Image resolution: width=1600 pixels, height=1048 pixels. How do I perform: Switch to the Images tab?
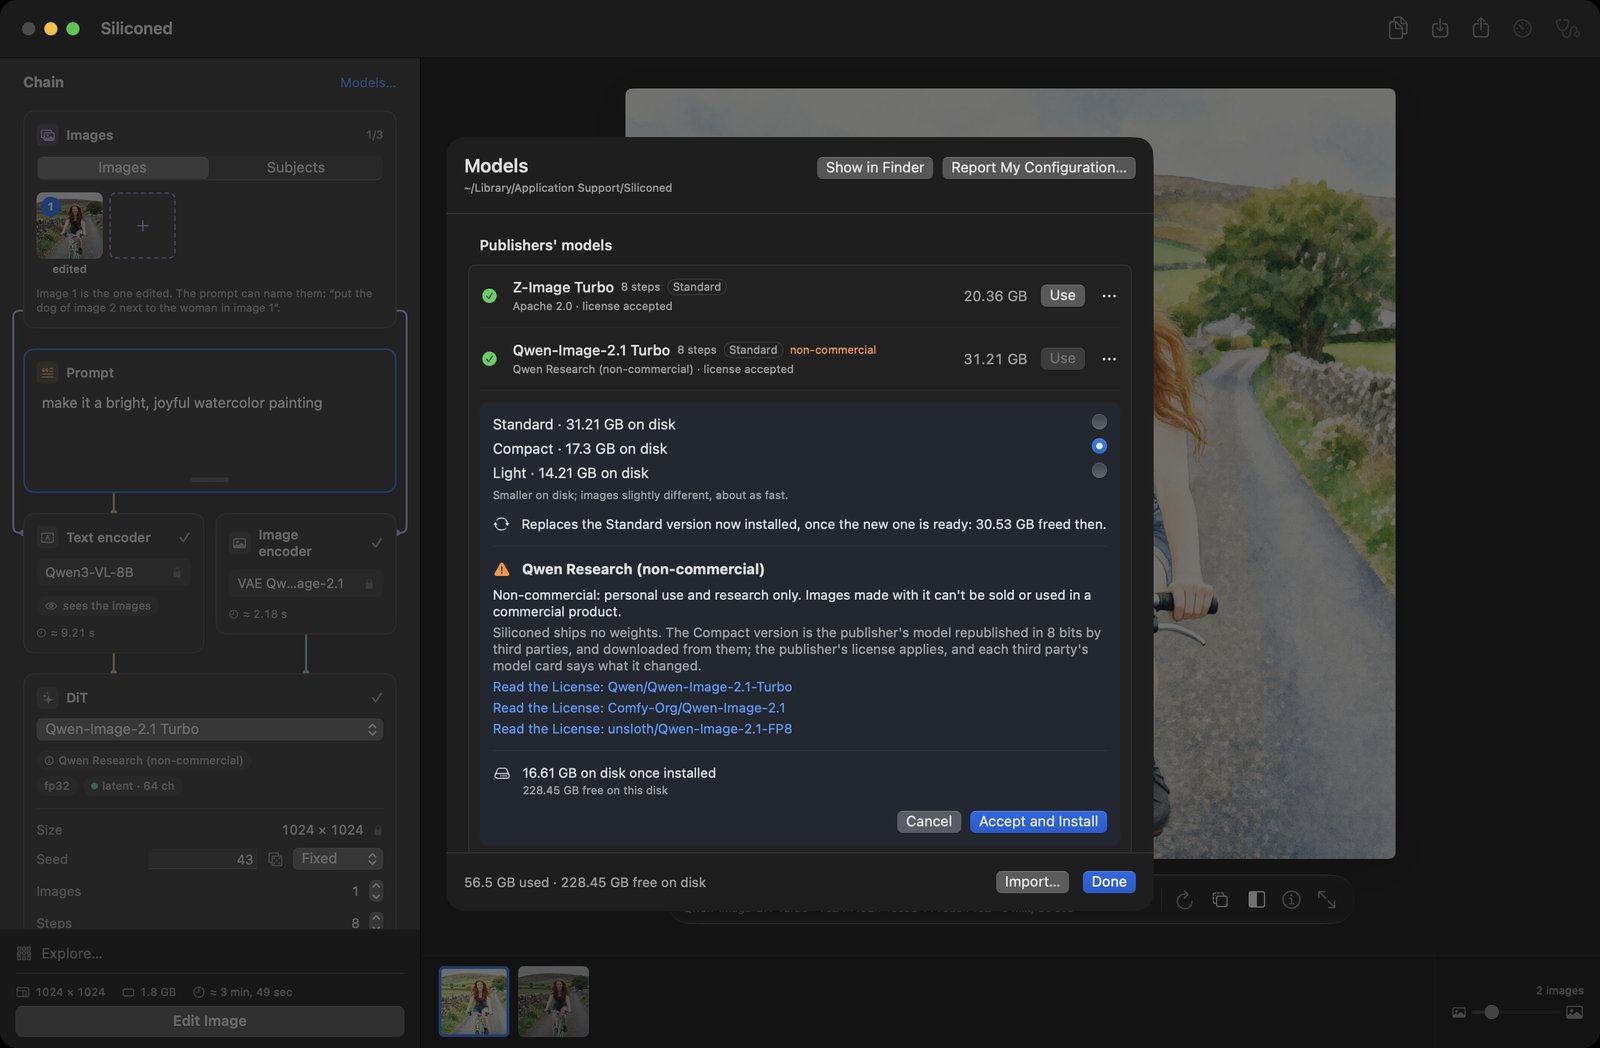point(123,167)
